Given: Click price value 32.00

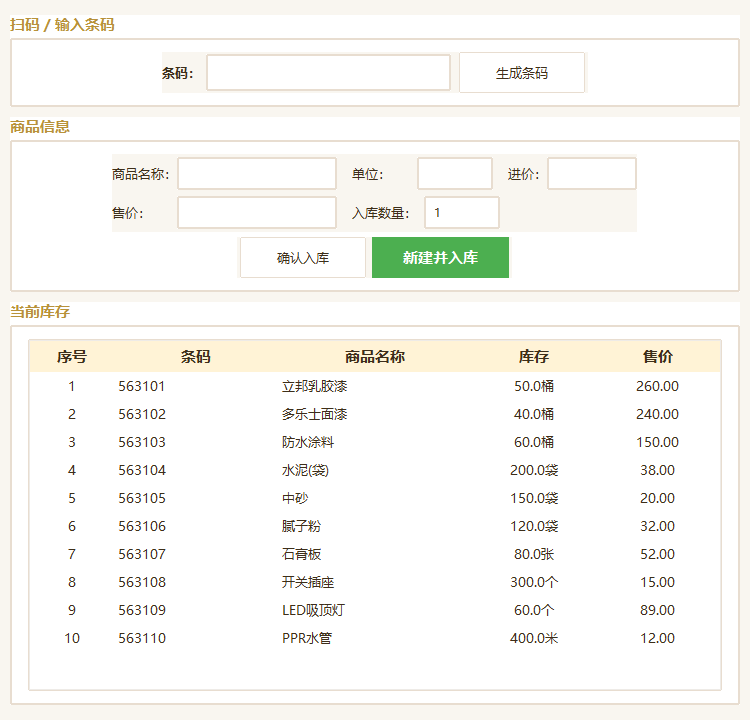Looking at the screenshot, I should coord(658,526).
